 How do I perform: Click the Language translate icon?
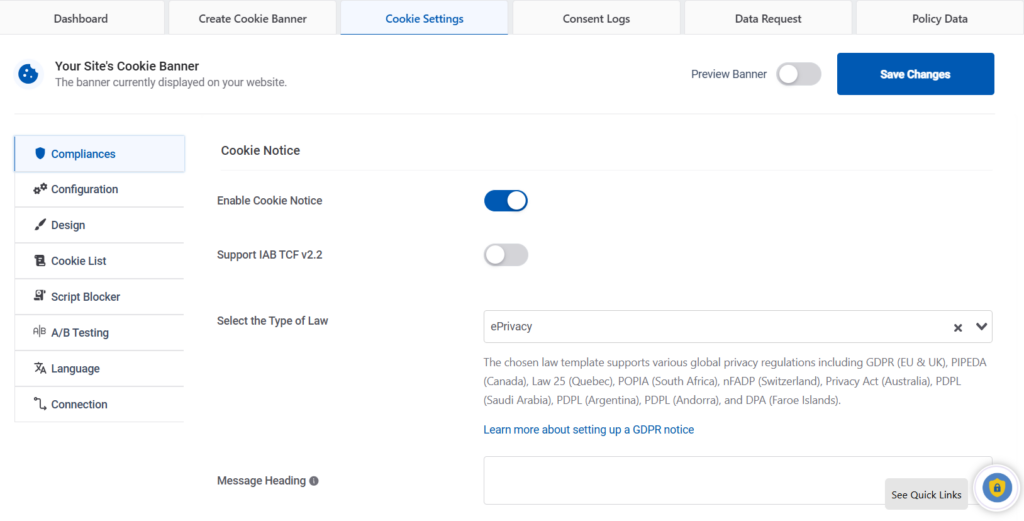click(x=40, y=368)
